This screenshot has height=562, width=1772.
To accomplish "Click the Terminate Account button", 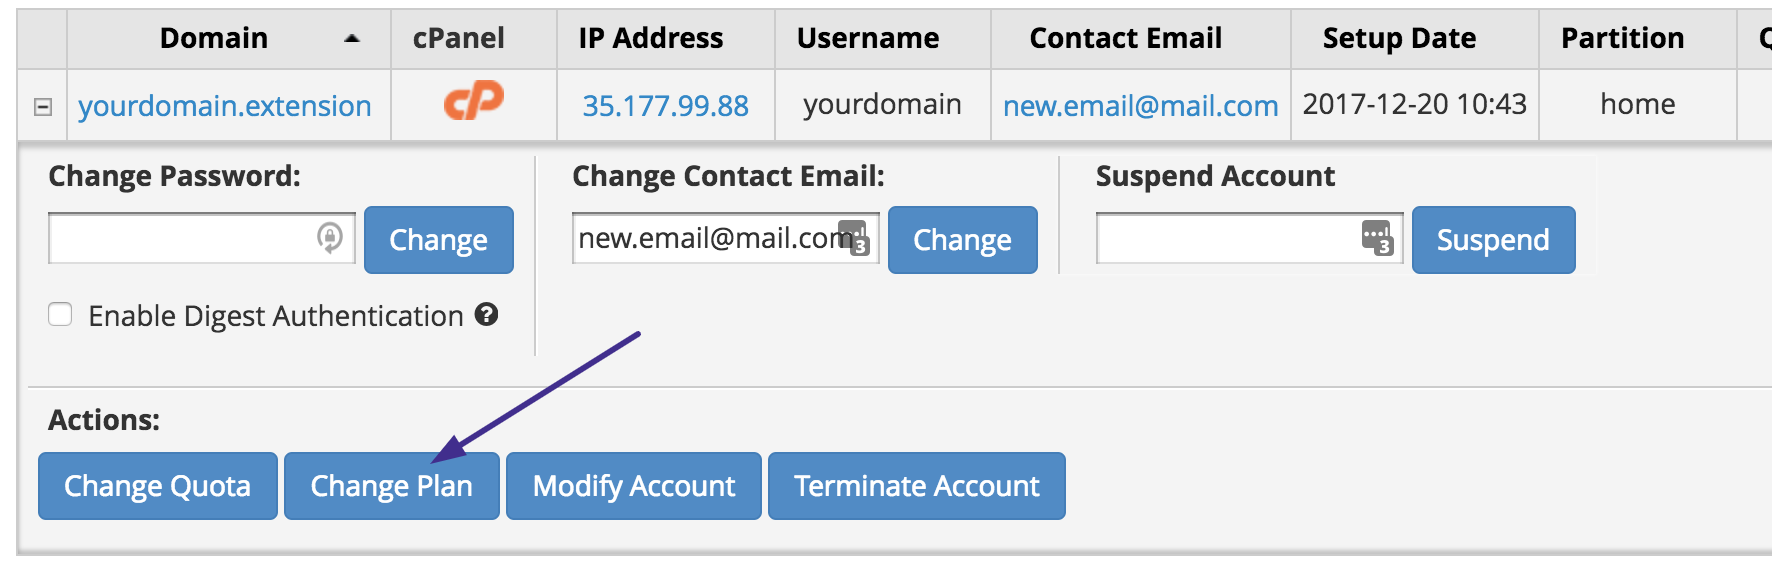I will (x=916, y=486).
